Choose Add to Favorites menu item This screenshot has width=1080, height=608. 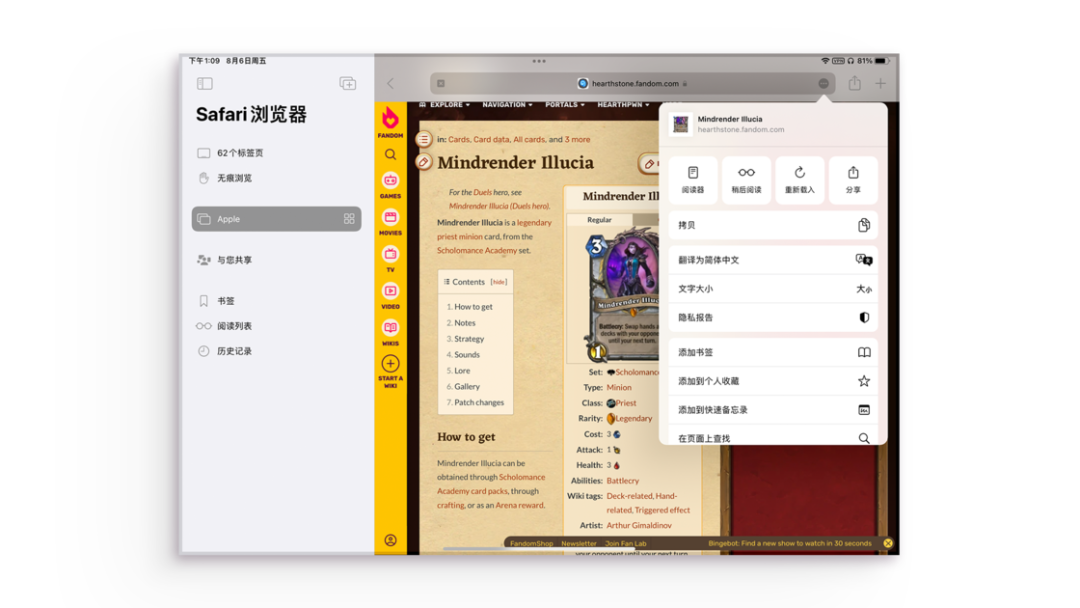point(773,381)
